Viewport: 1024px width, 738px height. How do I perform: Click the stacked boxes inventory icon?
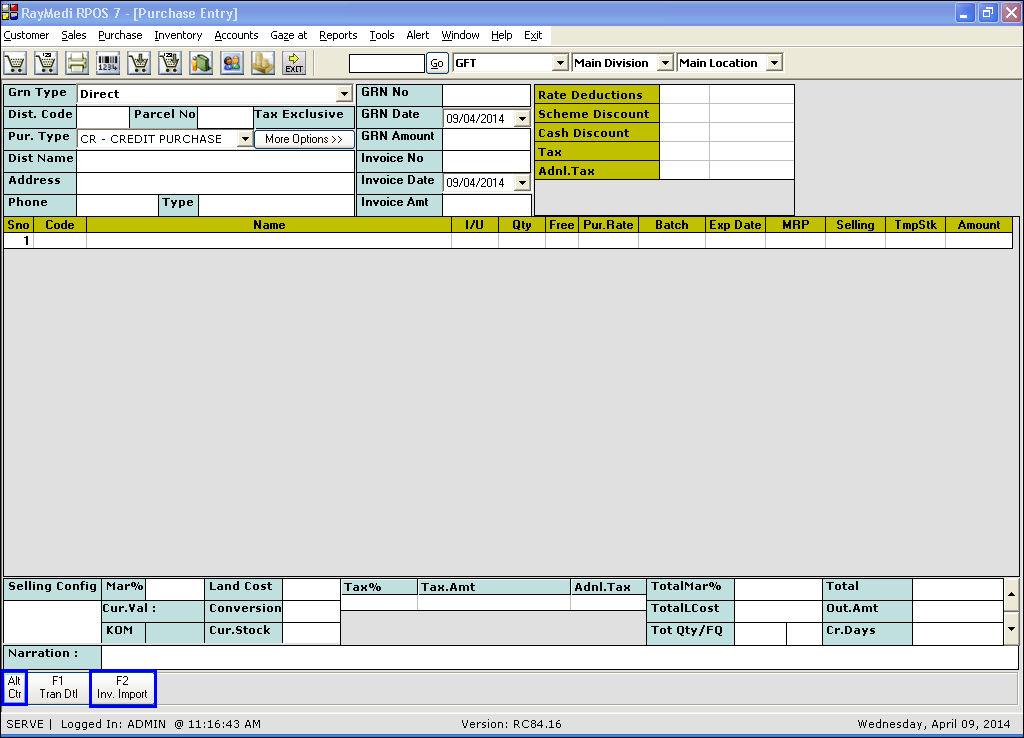point(263,63)
